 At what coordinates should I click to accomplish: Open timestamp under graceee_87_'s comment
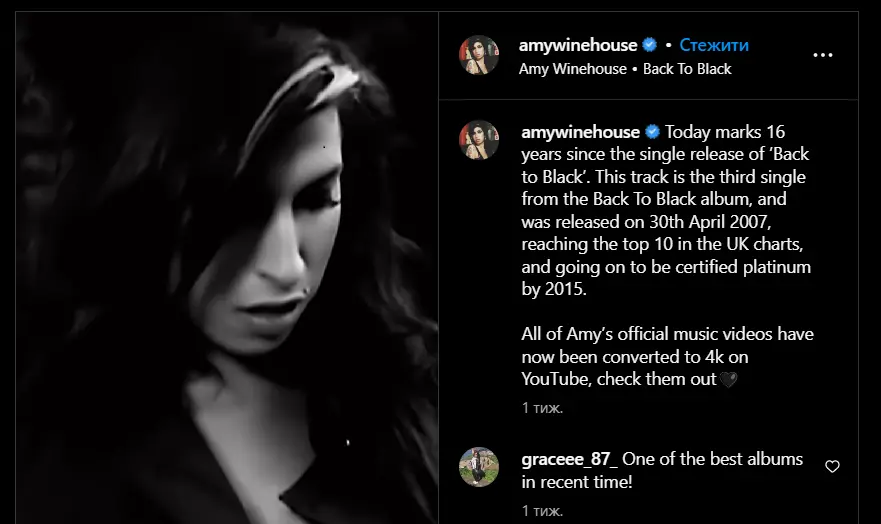tap(542, 511)
